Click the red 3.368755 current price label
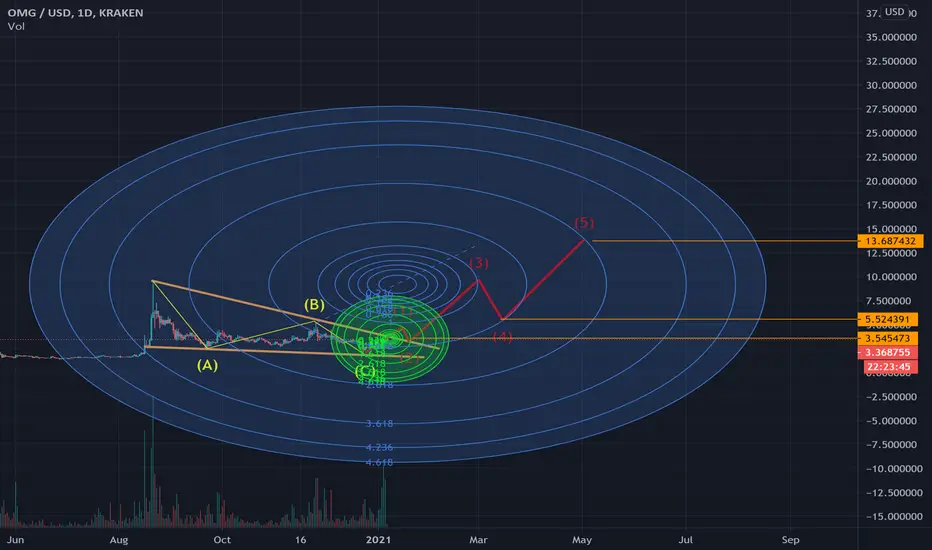The image size is (932, 550). pyautogui.click(x=887, y=353)
